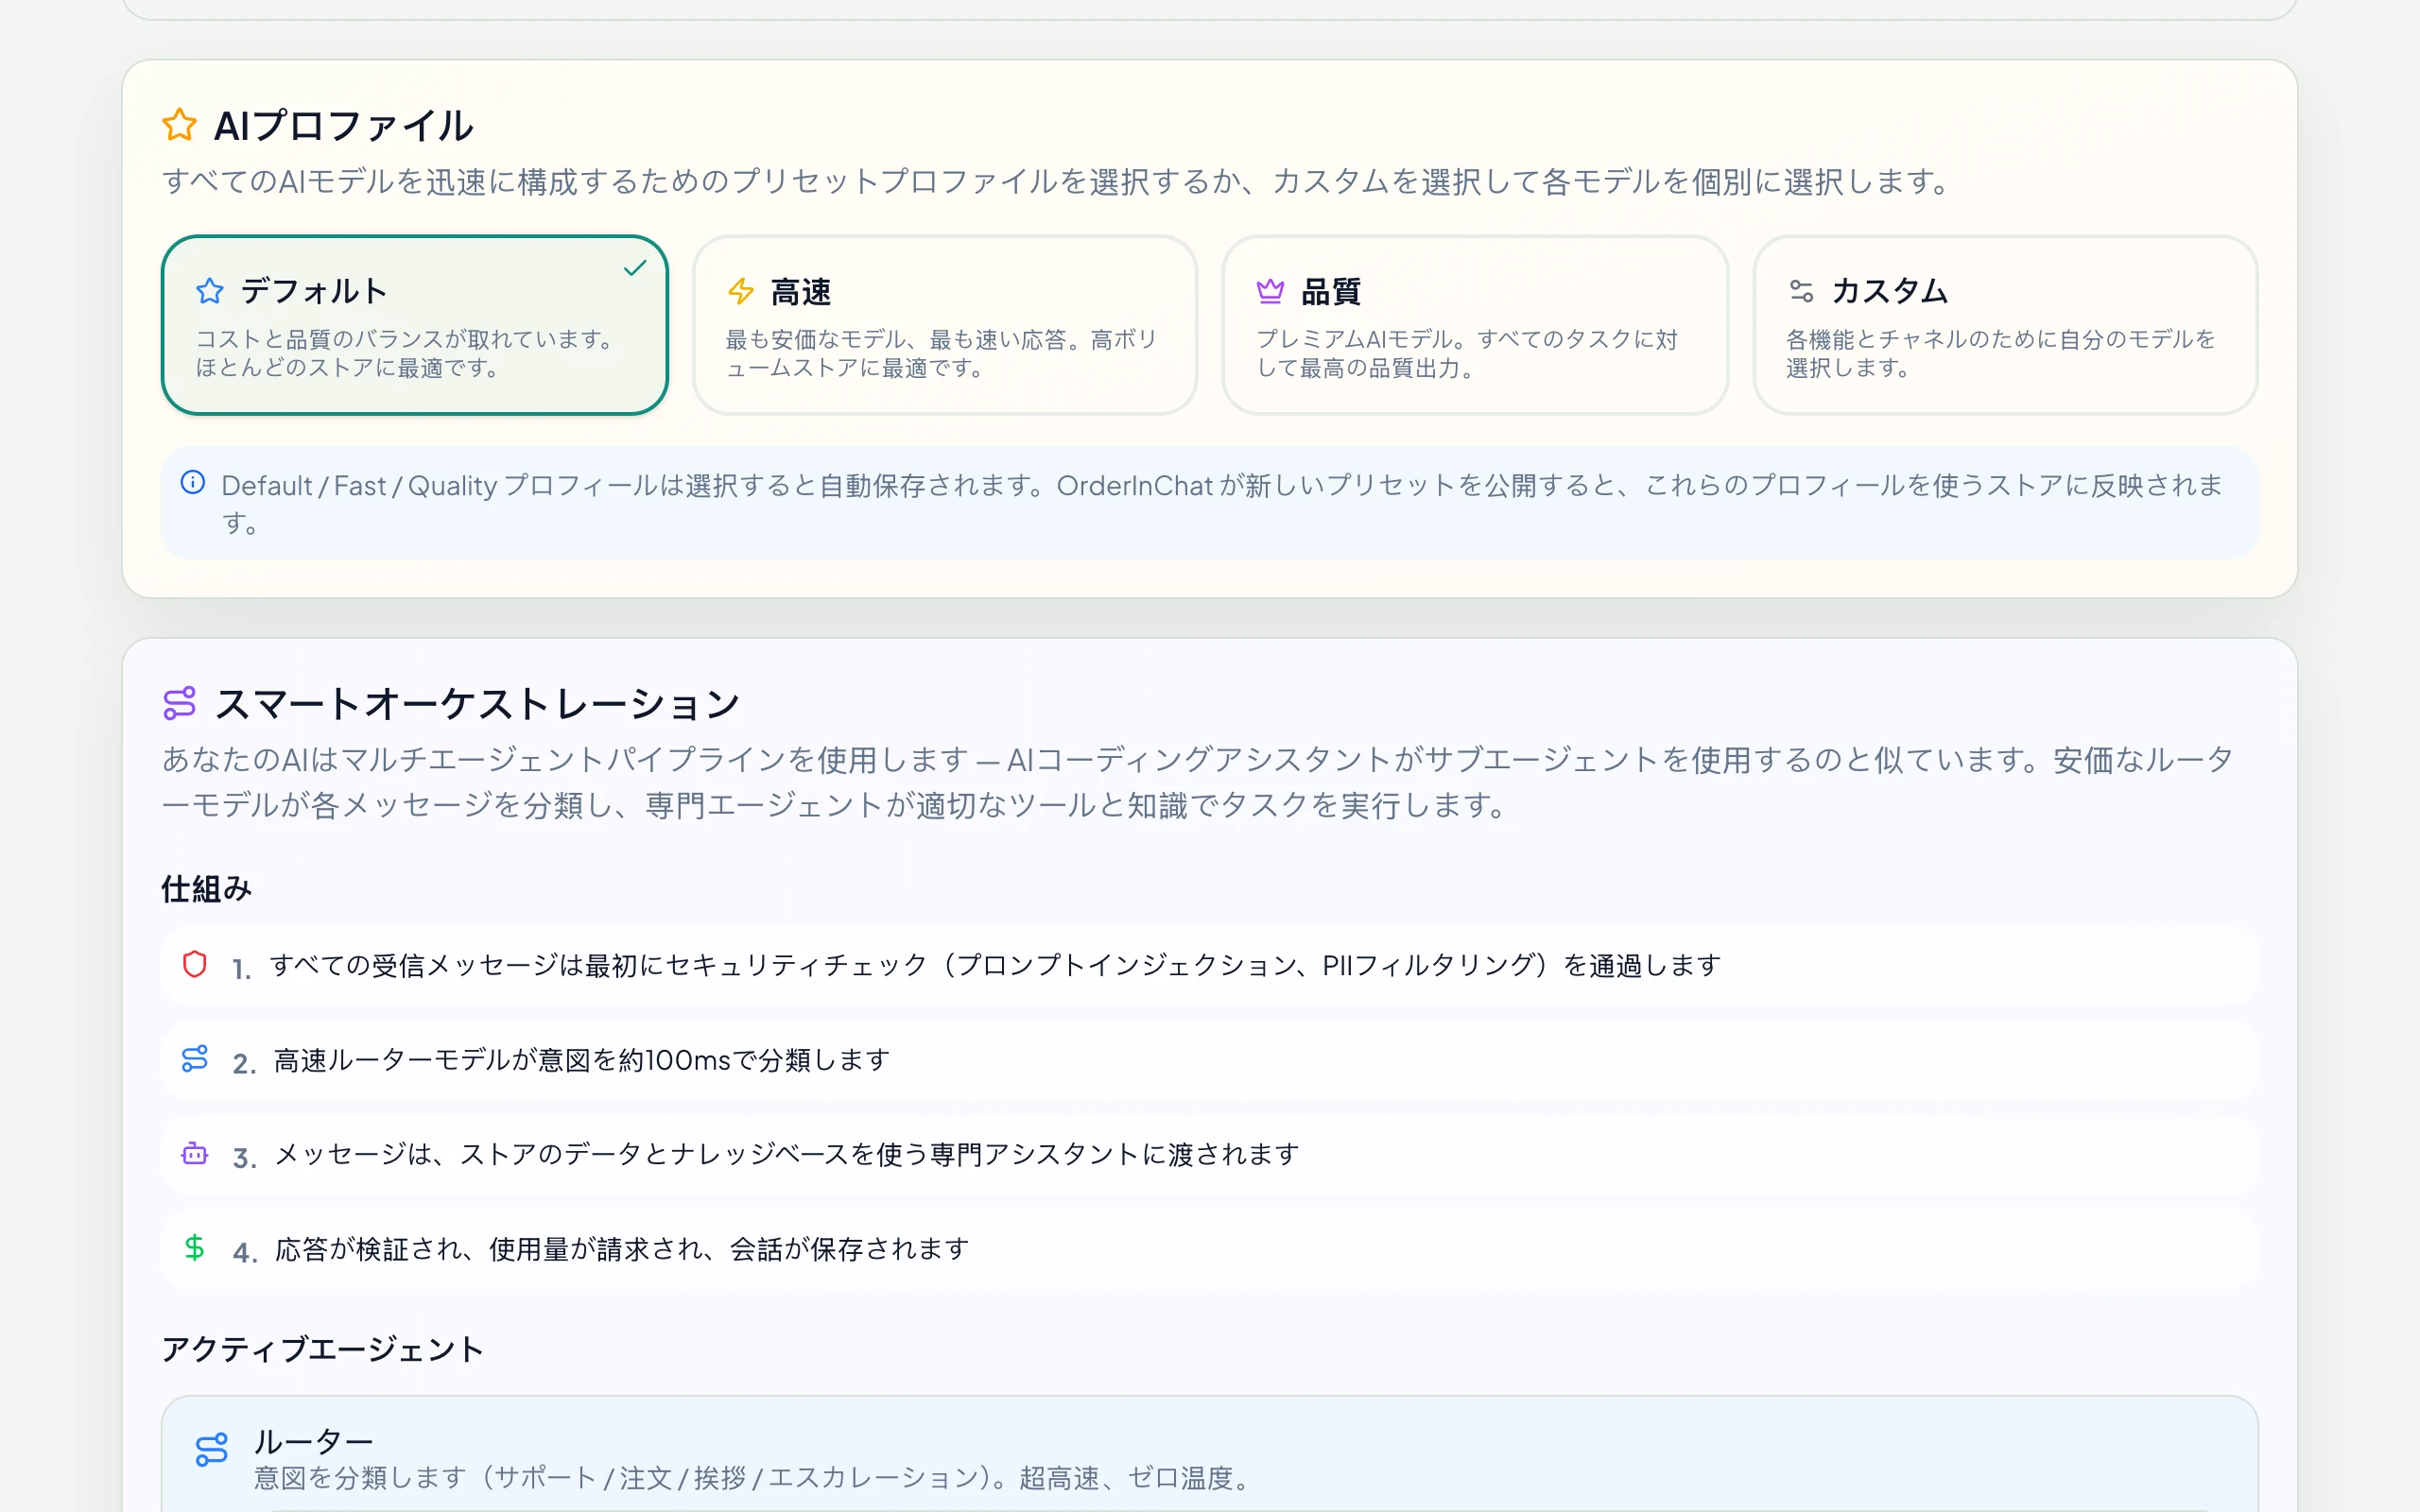Select the 品質 profile card
The height and width of the screenshot is (1512, 2420).
1475,325
